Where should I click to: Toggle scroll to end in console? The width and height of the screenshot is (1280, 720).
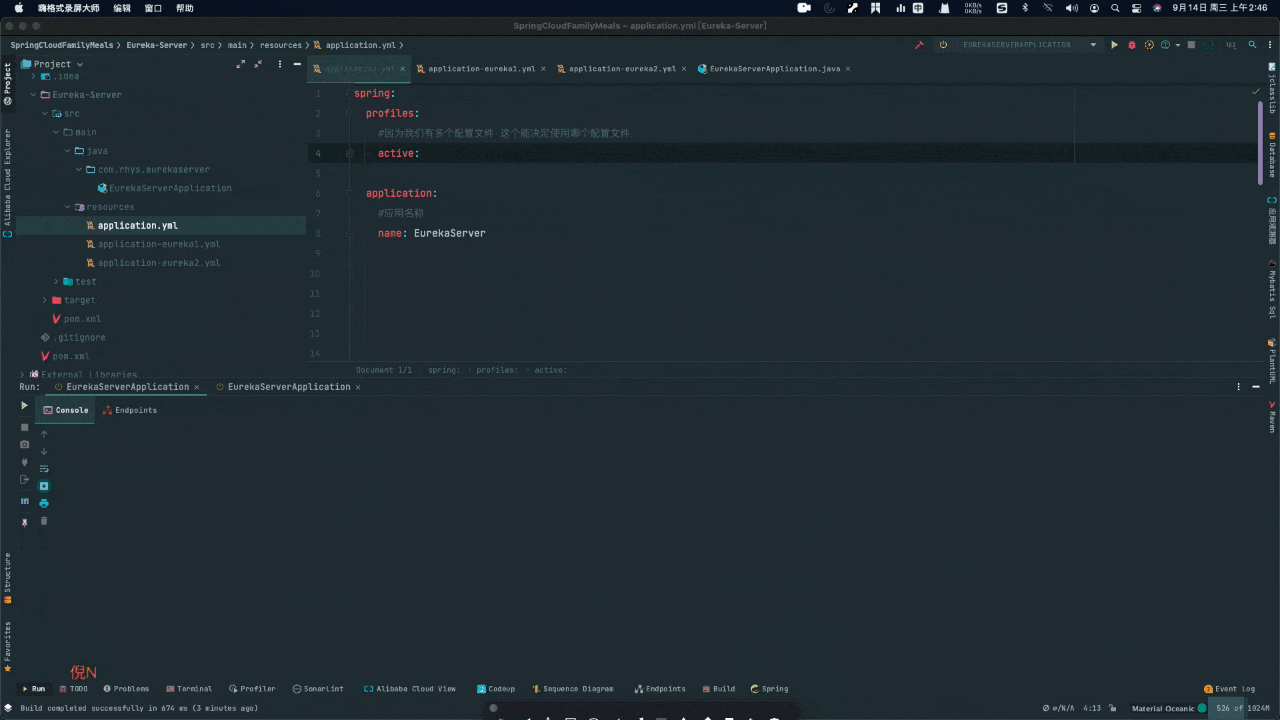44,486
